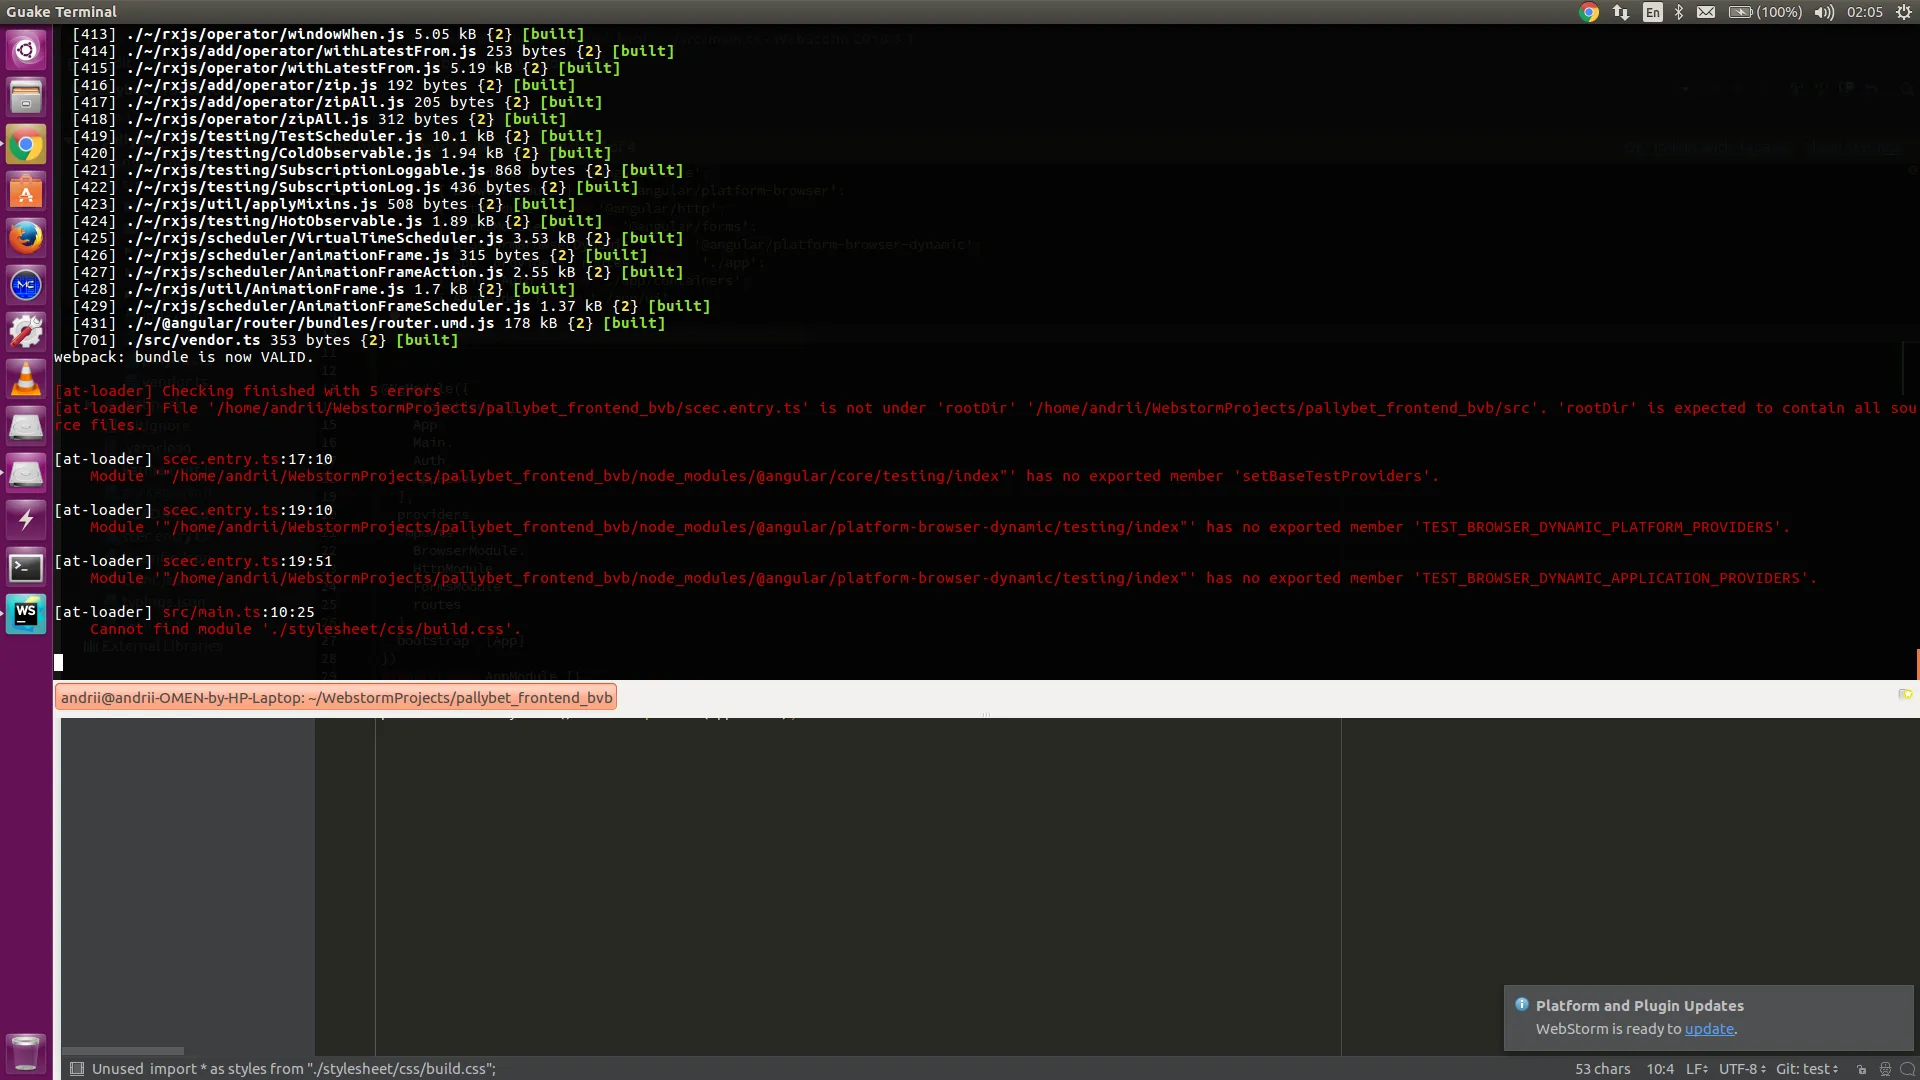This screenshot has width=1920, height=1080.
Task: Open the Terminal launcher icon
Action: tap(26, 568)
